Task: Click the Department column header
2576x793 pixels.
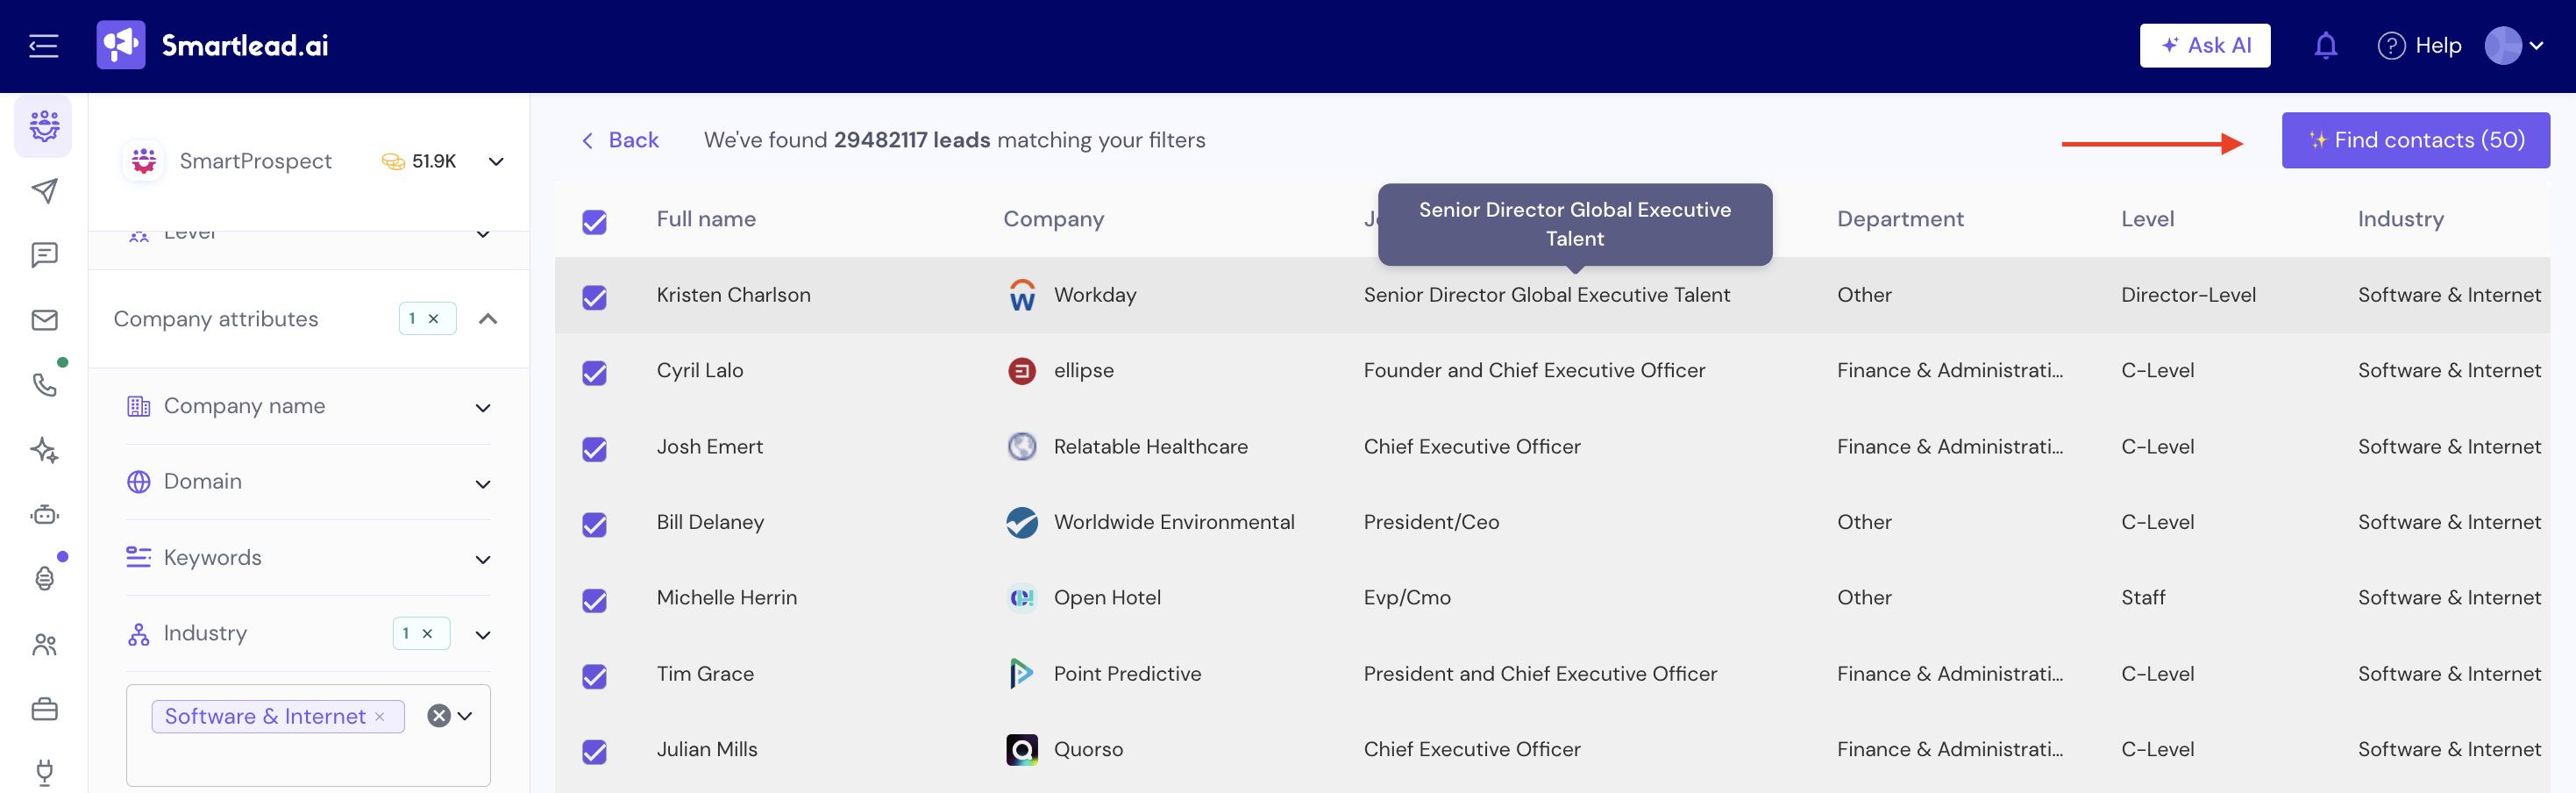Action: [1900, 219]
